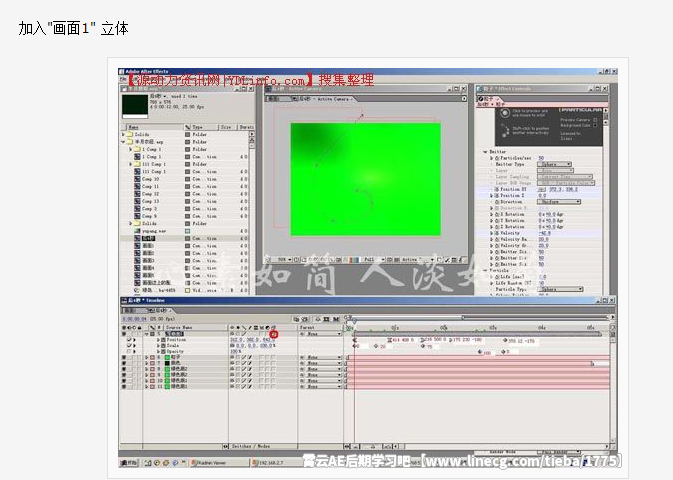This screenshot has height=480, width=673.
Task: Click the Switches / Modes toggle button
Action: [x=251, y=447]
